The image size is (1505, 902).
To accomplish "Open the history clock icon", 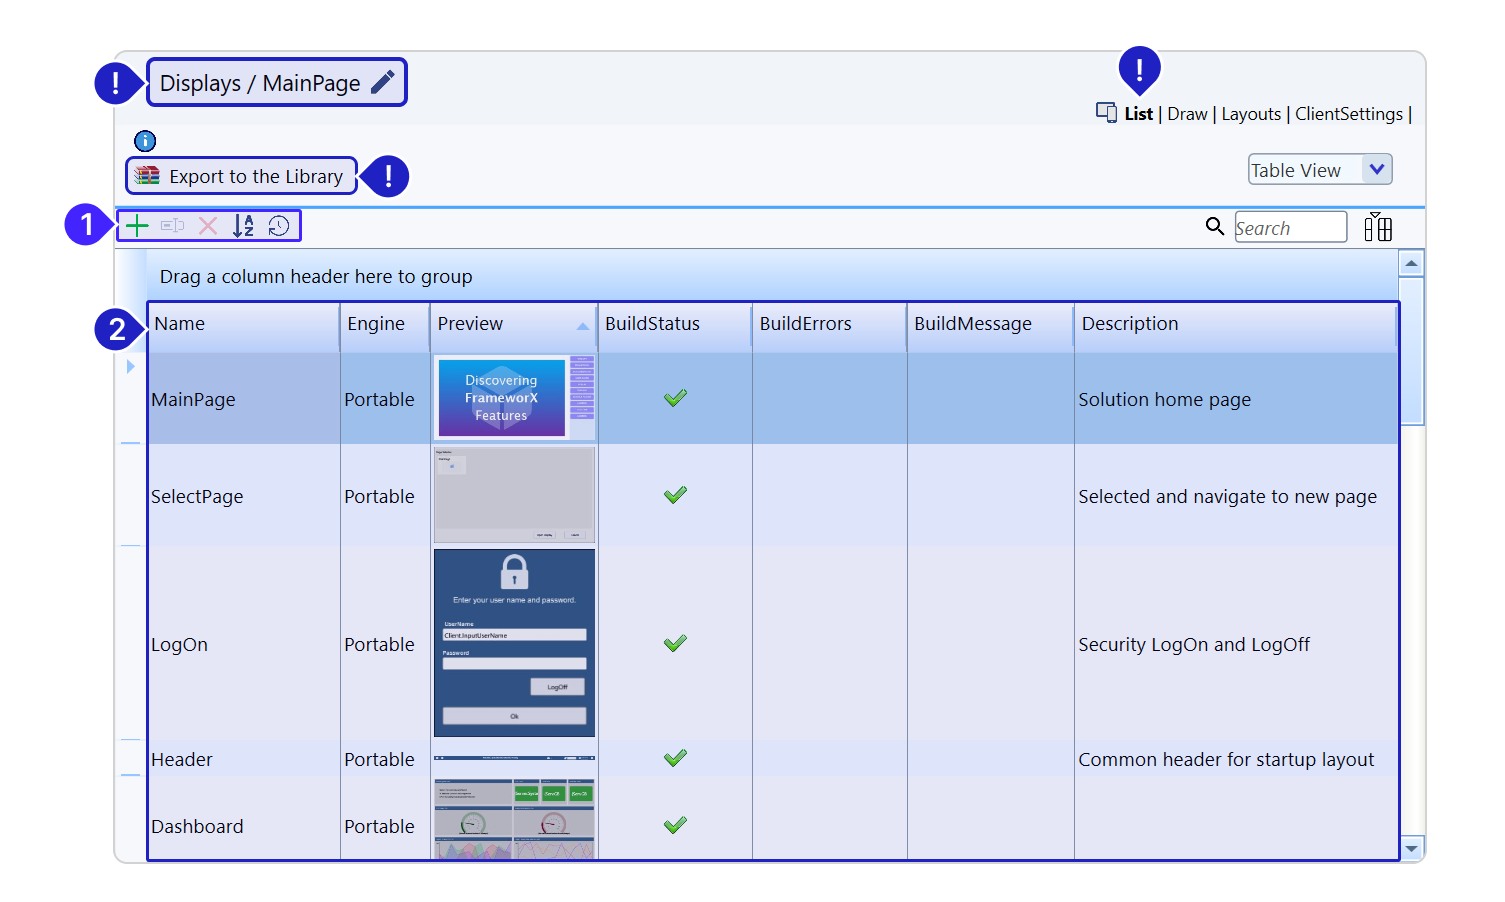I will point(279,226).
